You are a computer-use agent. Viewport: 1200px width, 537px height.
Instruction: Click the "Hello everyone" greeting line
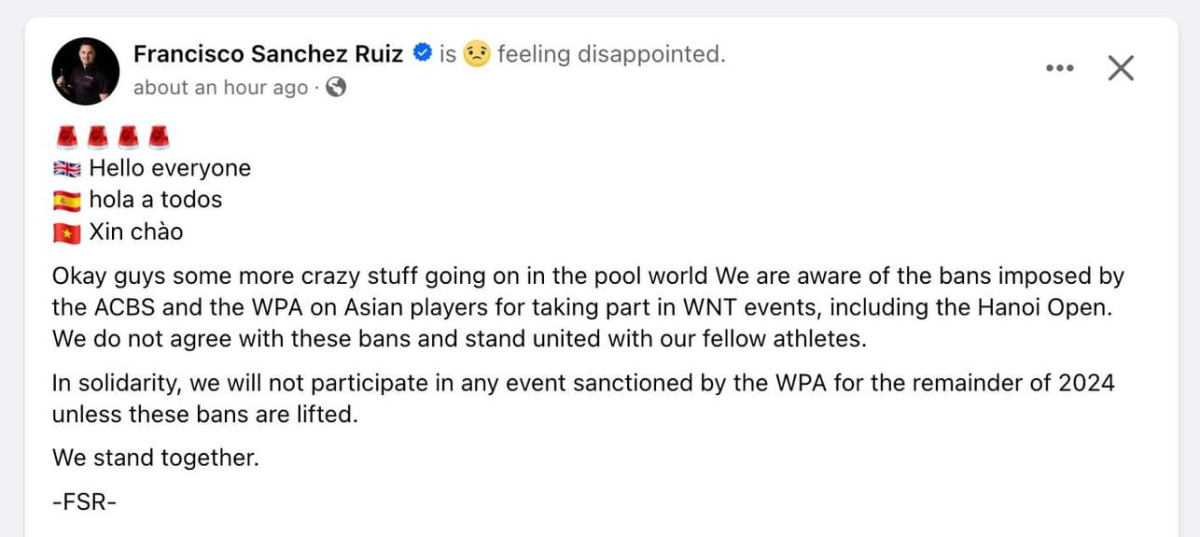[170, 168]
